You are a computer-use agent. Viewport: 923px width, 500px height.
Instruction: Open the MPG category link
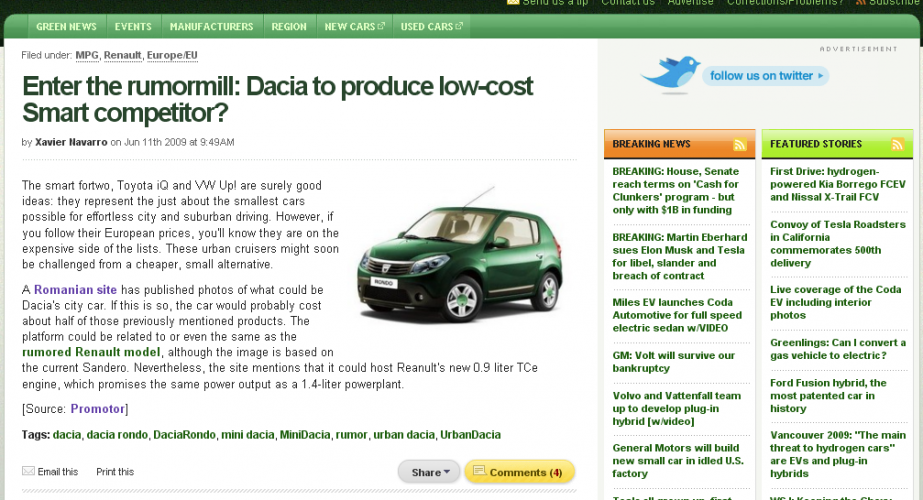tap(87, 55)
